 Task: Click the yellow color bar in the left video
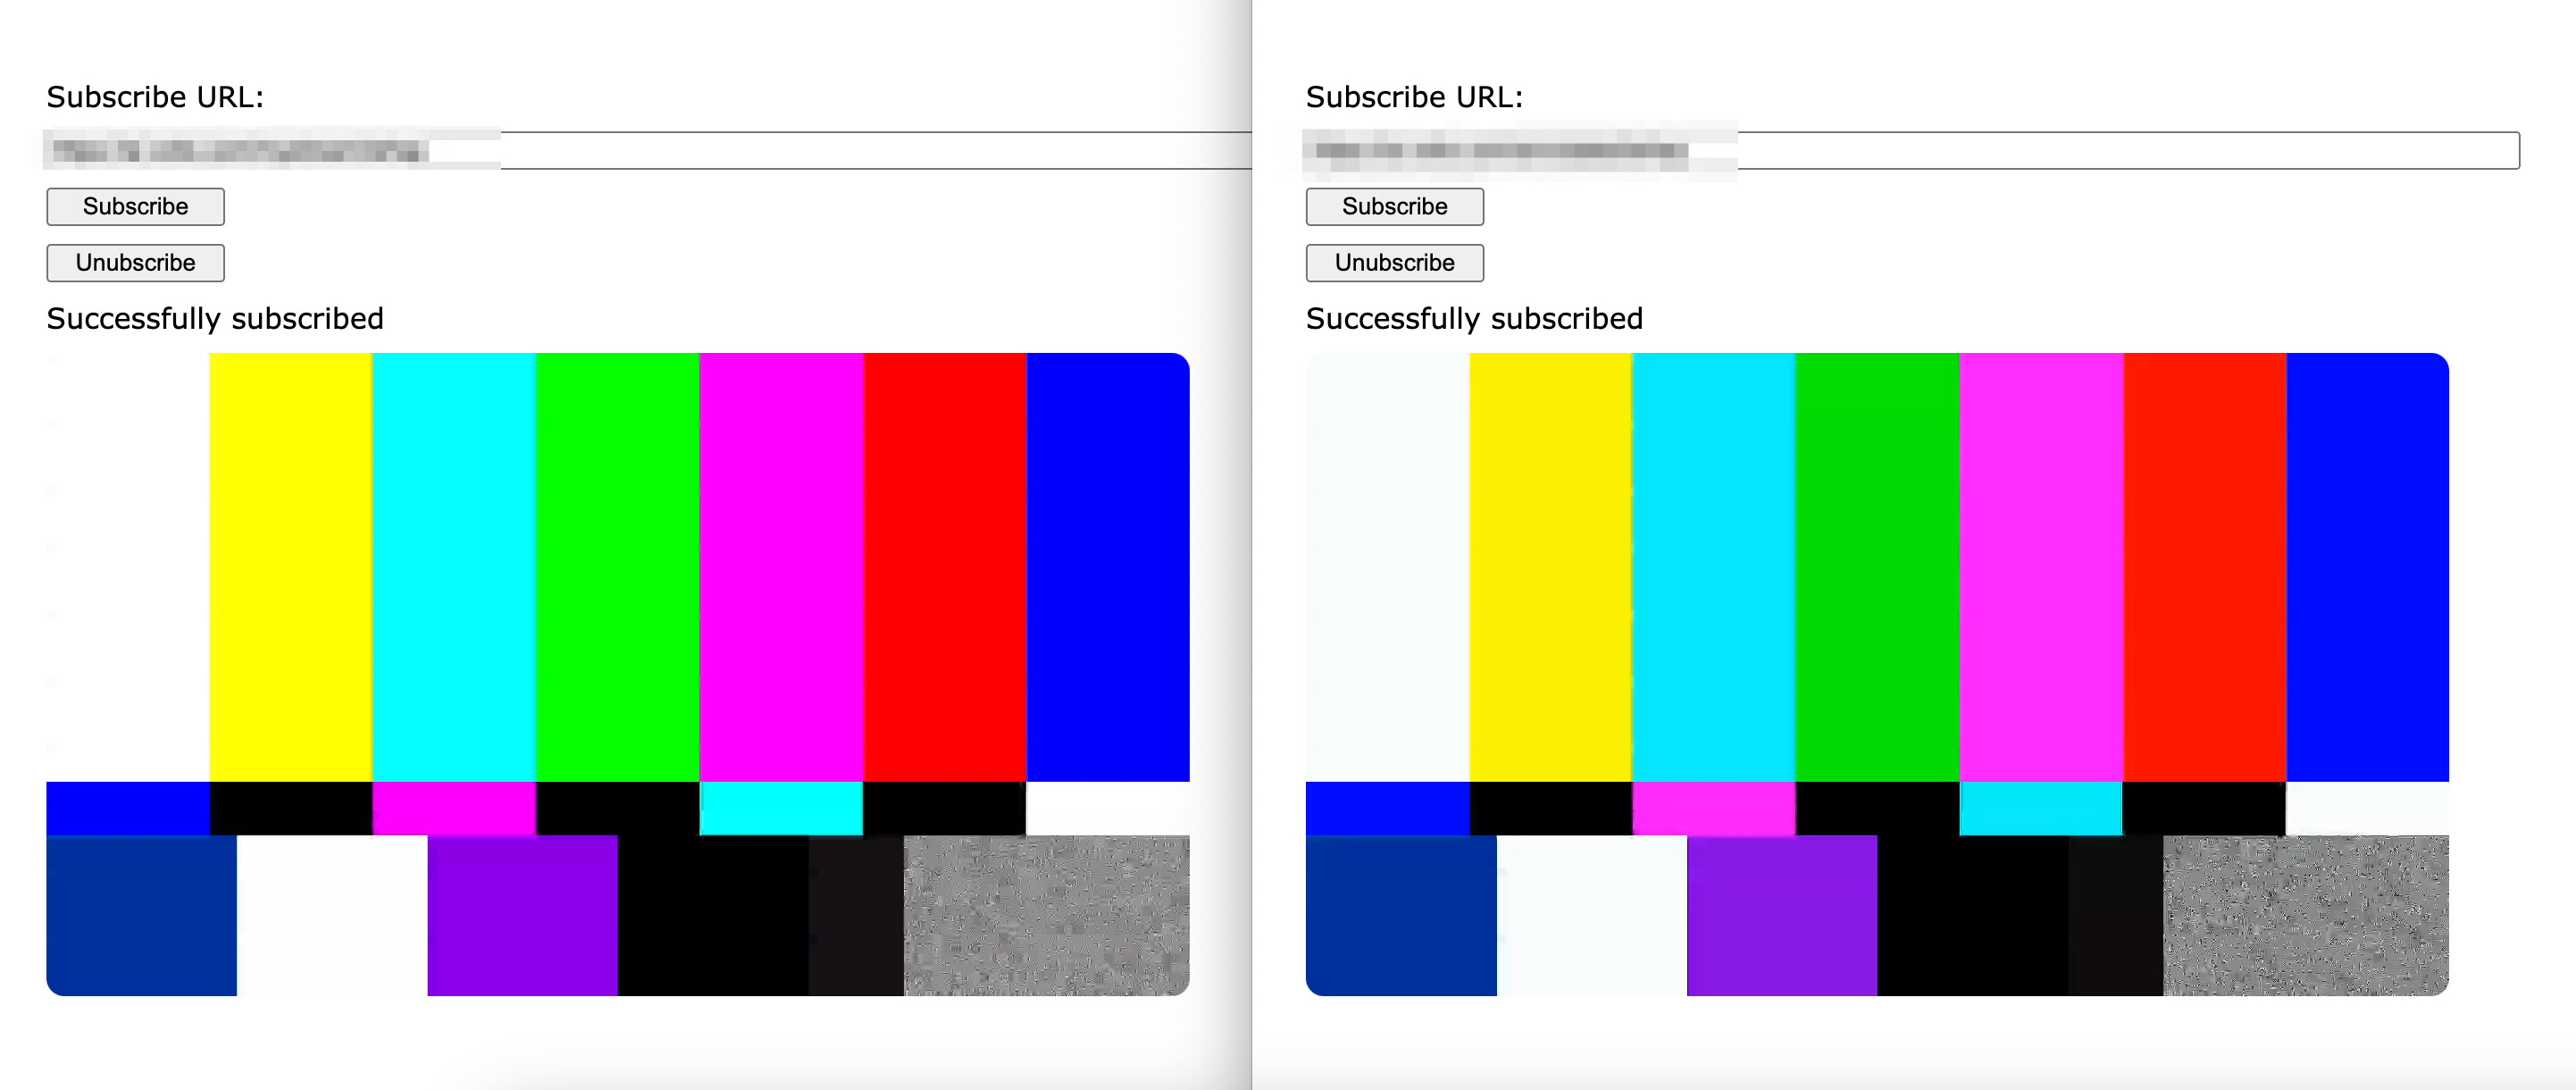pos(290,560)
